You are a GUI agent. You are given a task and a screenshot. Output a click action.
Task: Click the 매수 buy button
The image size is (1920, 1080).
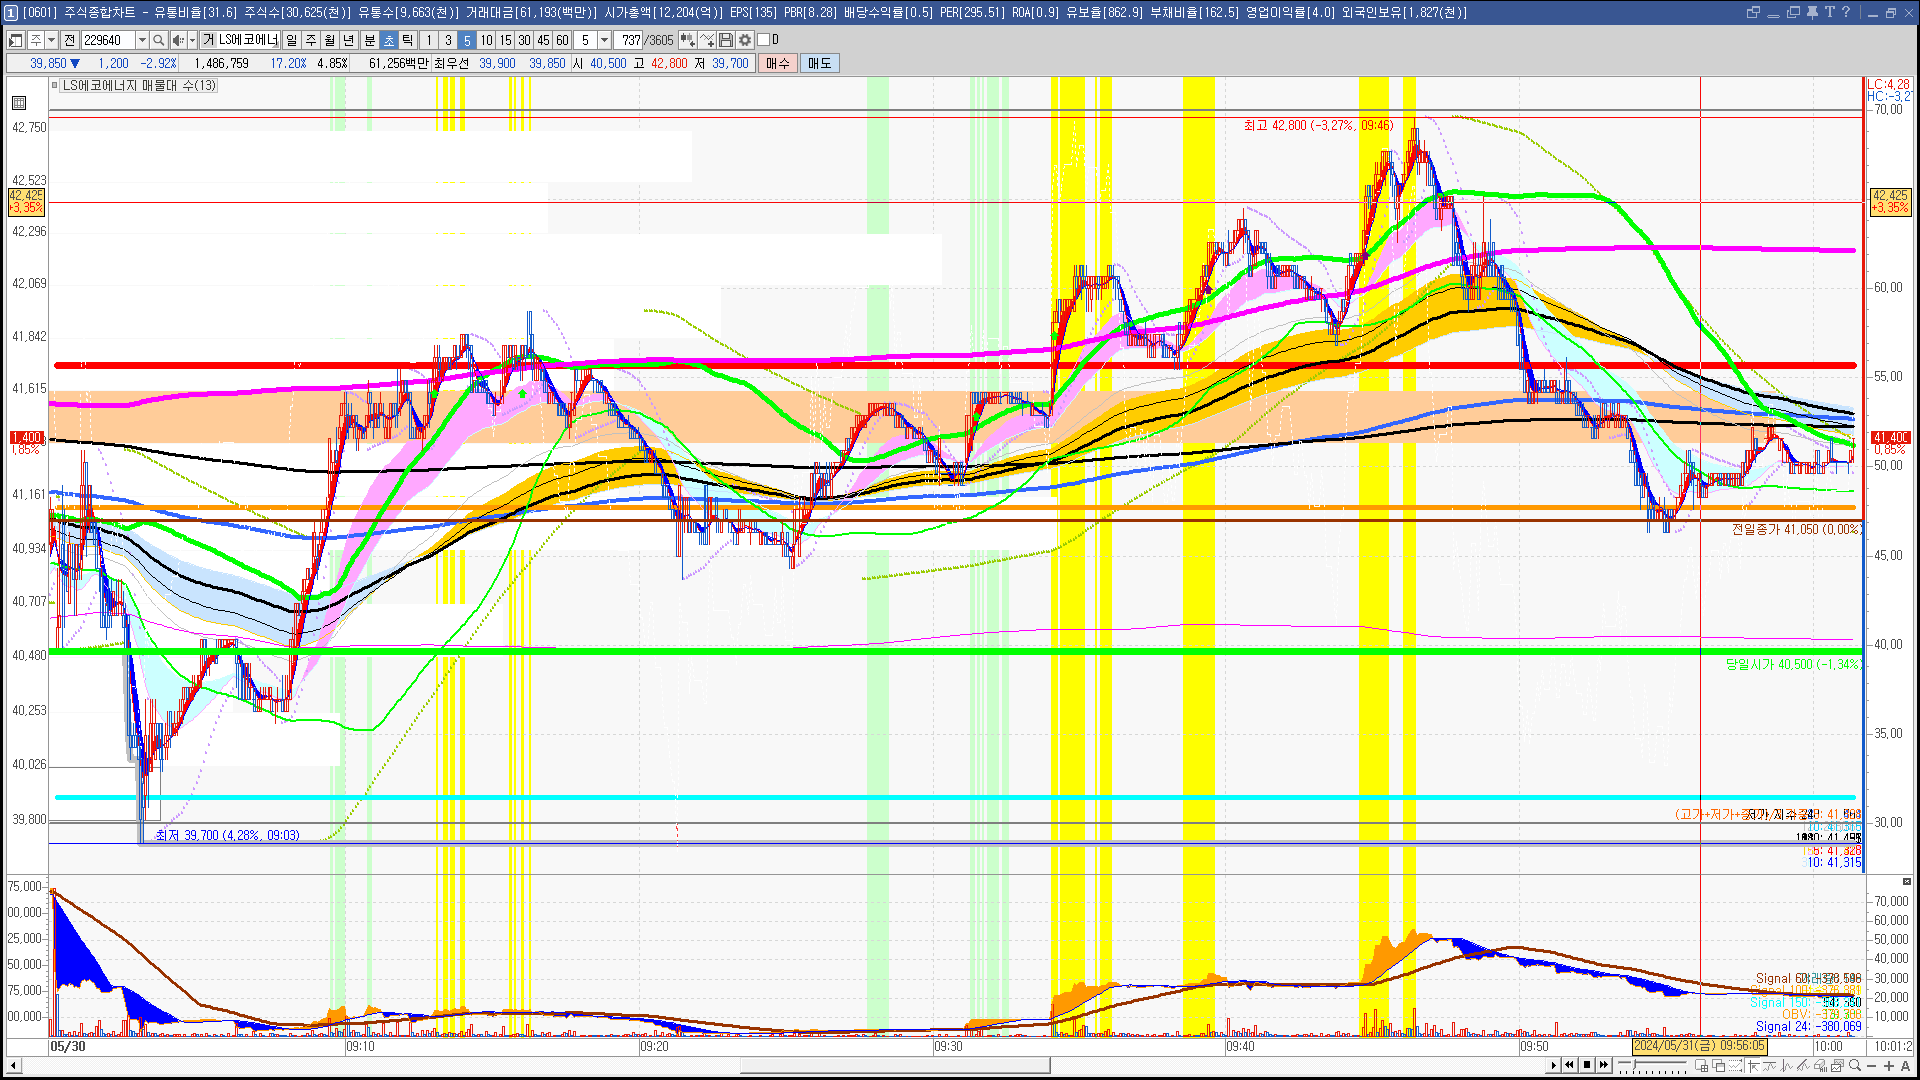tap(777, 63)
